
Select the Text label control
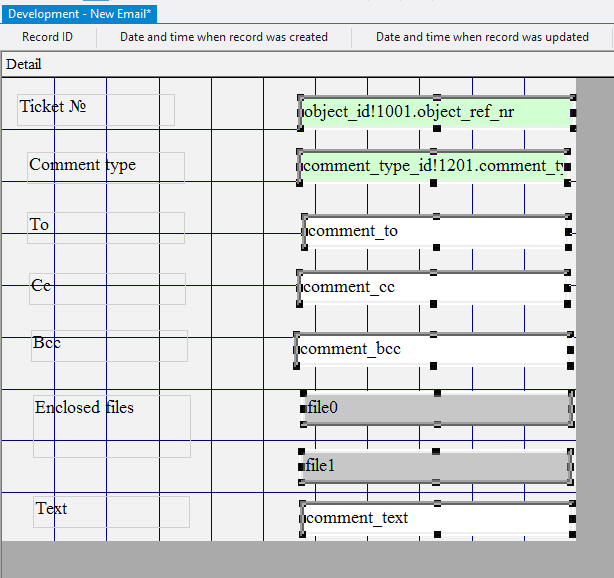[x=111, y=511]
